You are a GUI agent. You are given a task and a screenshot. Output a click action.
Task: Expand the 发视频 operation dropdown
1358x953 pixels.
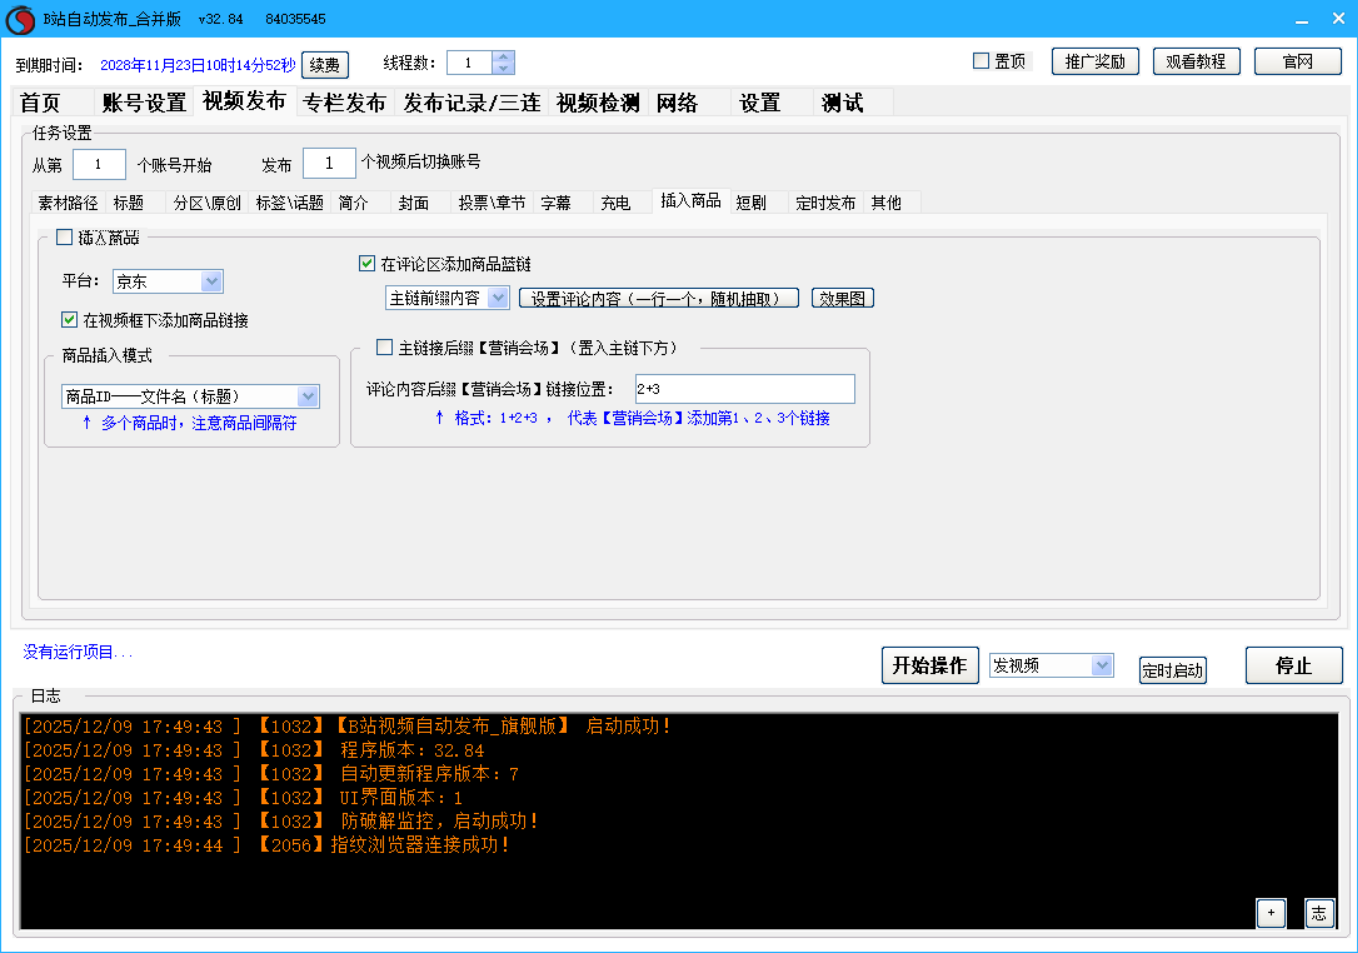pyautogui.click(x=1101, y=665)
